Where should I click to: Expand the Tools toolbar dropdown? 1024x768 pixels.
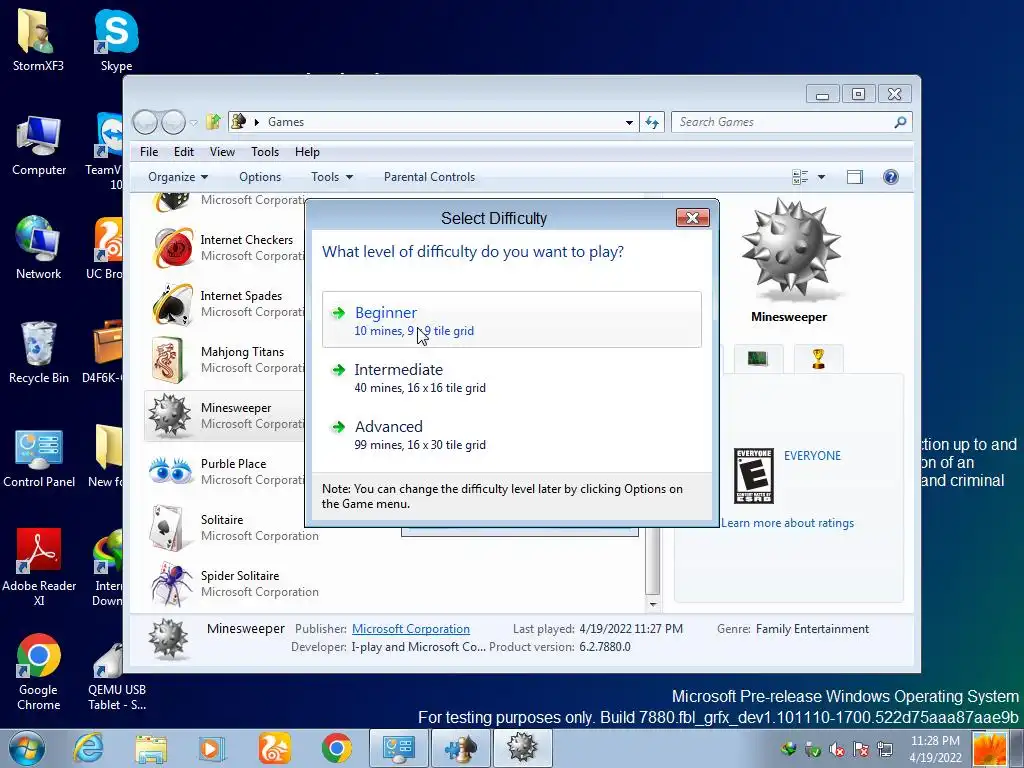(x=332, y=177)
